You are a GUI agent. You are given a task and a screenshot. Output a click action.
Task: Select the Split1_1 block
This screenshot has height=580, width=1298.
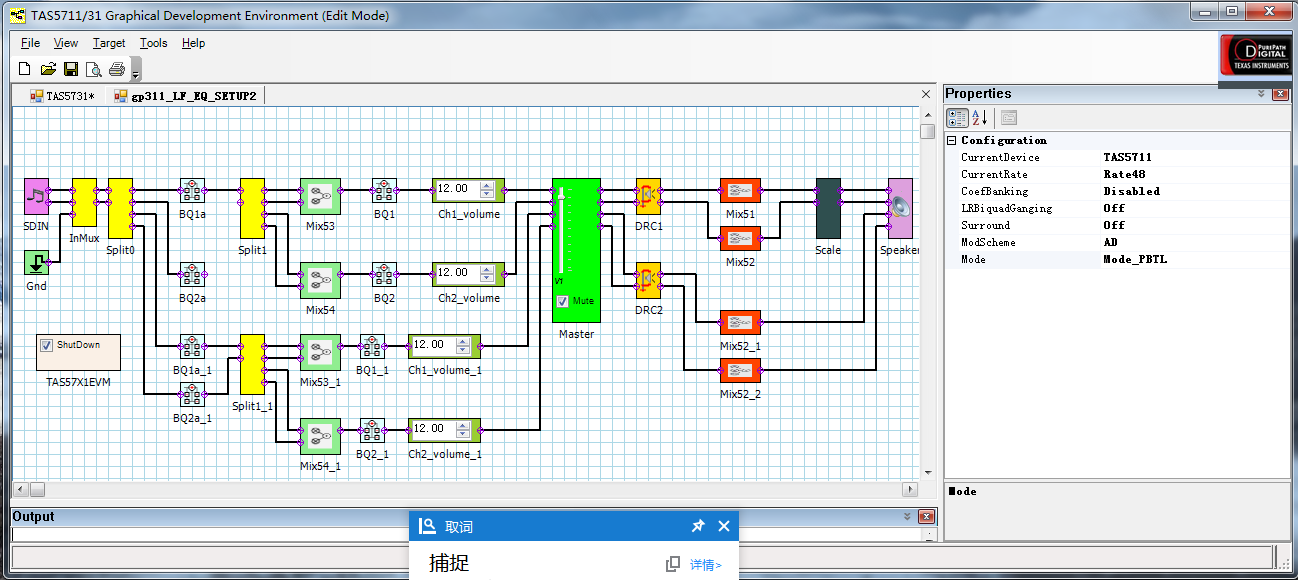(252, 365)
